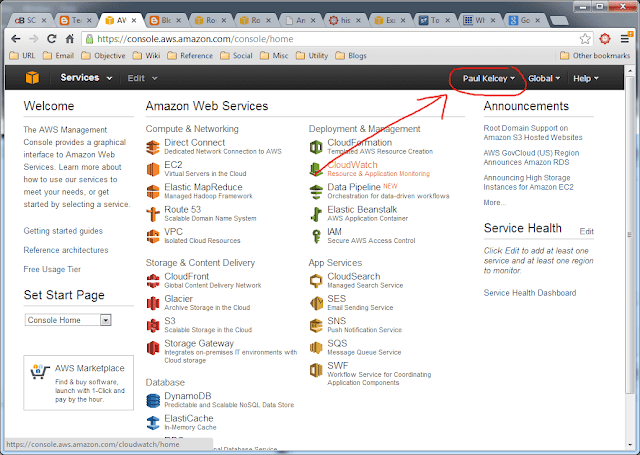Close the active AWS console tab
640x455 pixels.
tap(134, 20)
